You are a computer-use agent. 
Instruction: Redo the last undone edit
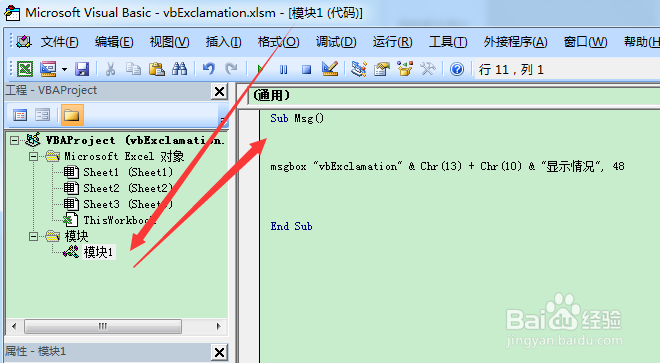tap(231, 69)
